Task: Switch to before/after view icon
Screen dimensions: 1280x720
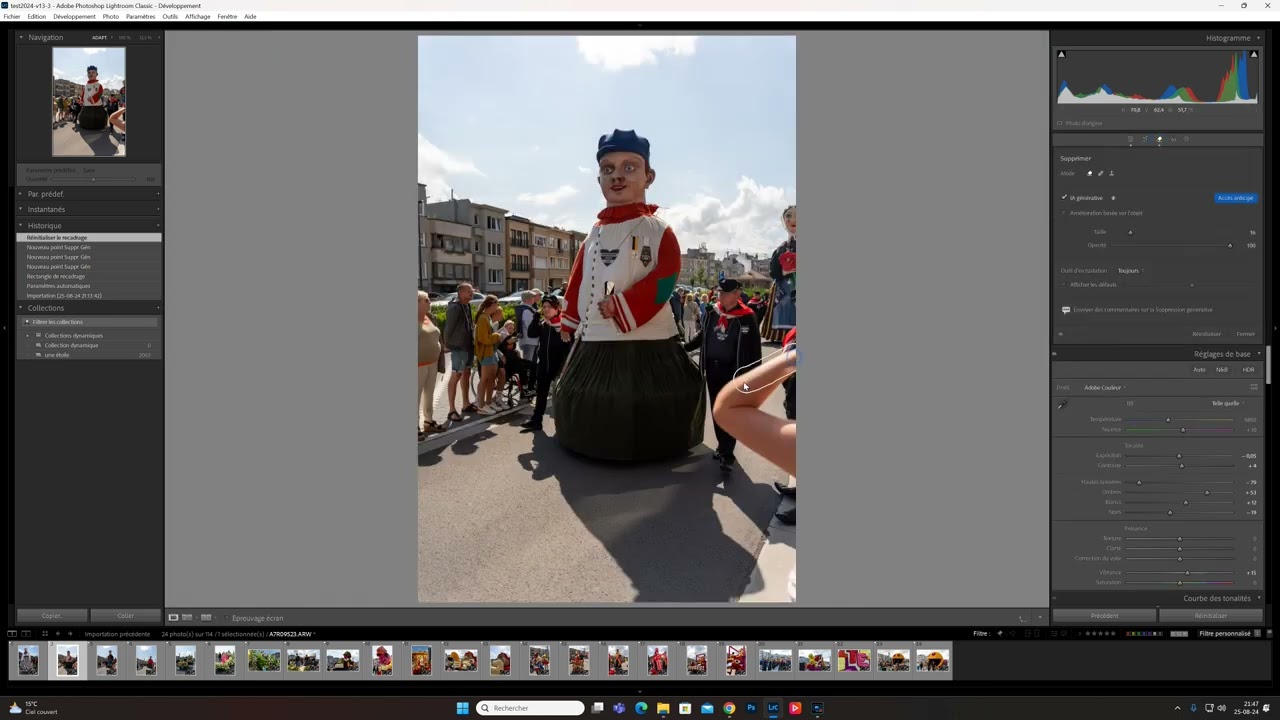Action: [205, 618]
